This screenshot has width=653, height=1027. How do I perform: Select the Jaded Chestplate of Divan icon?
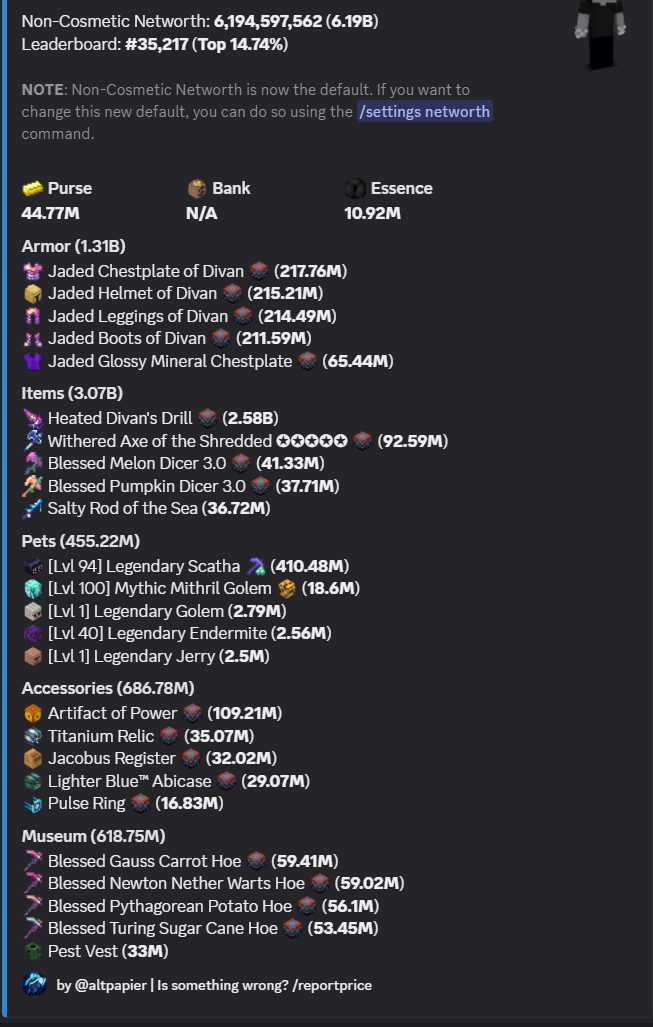[x=33, y=271]
